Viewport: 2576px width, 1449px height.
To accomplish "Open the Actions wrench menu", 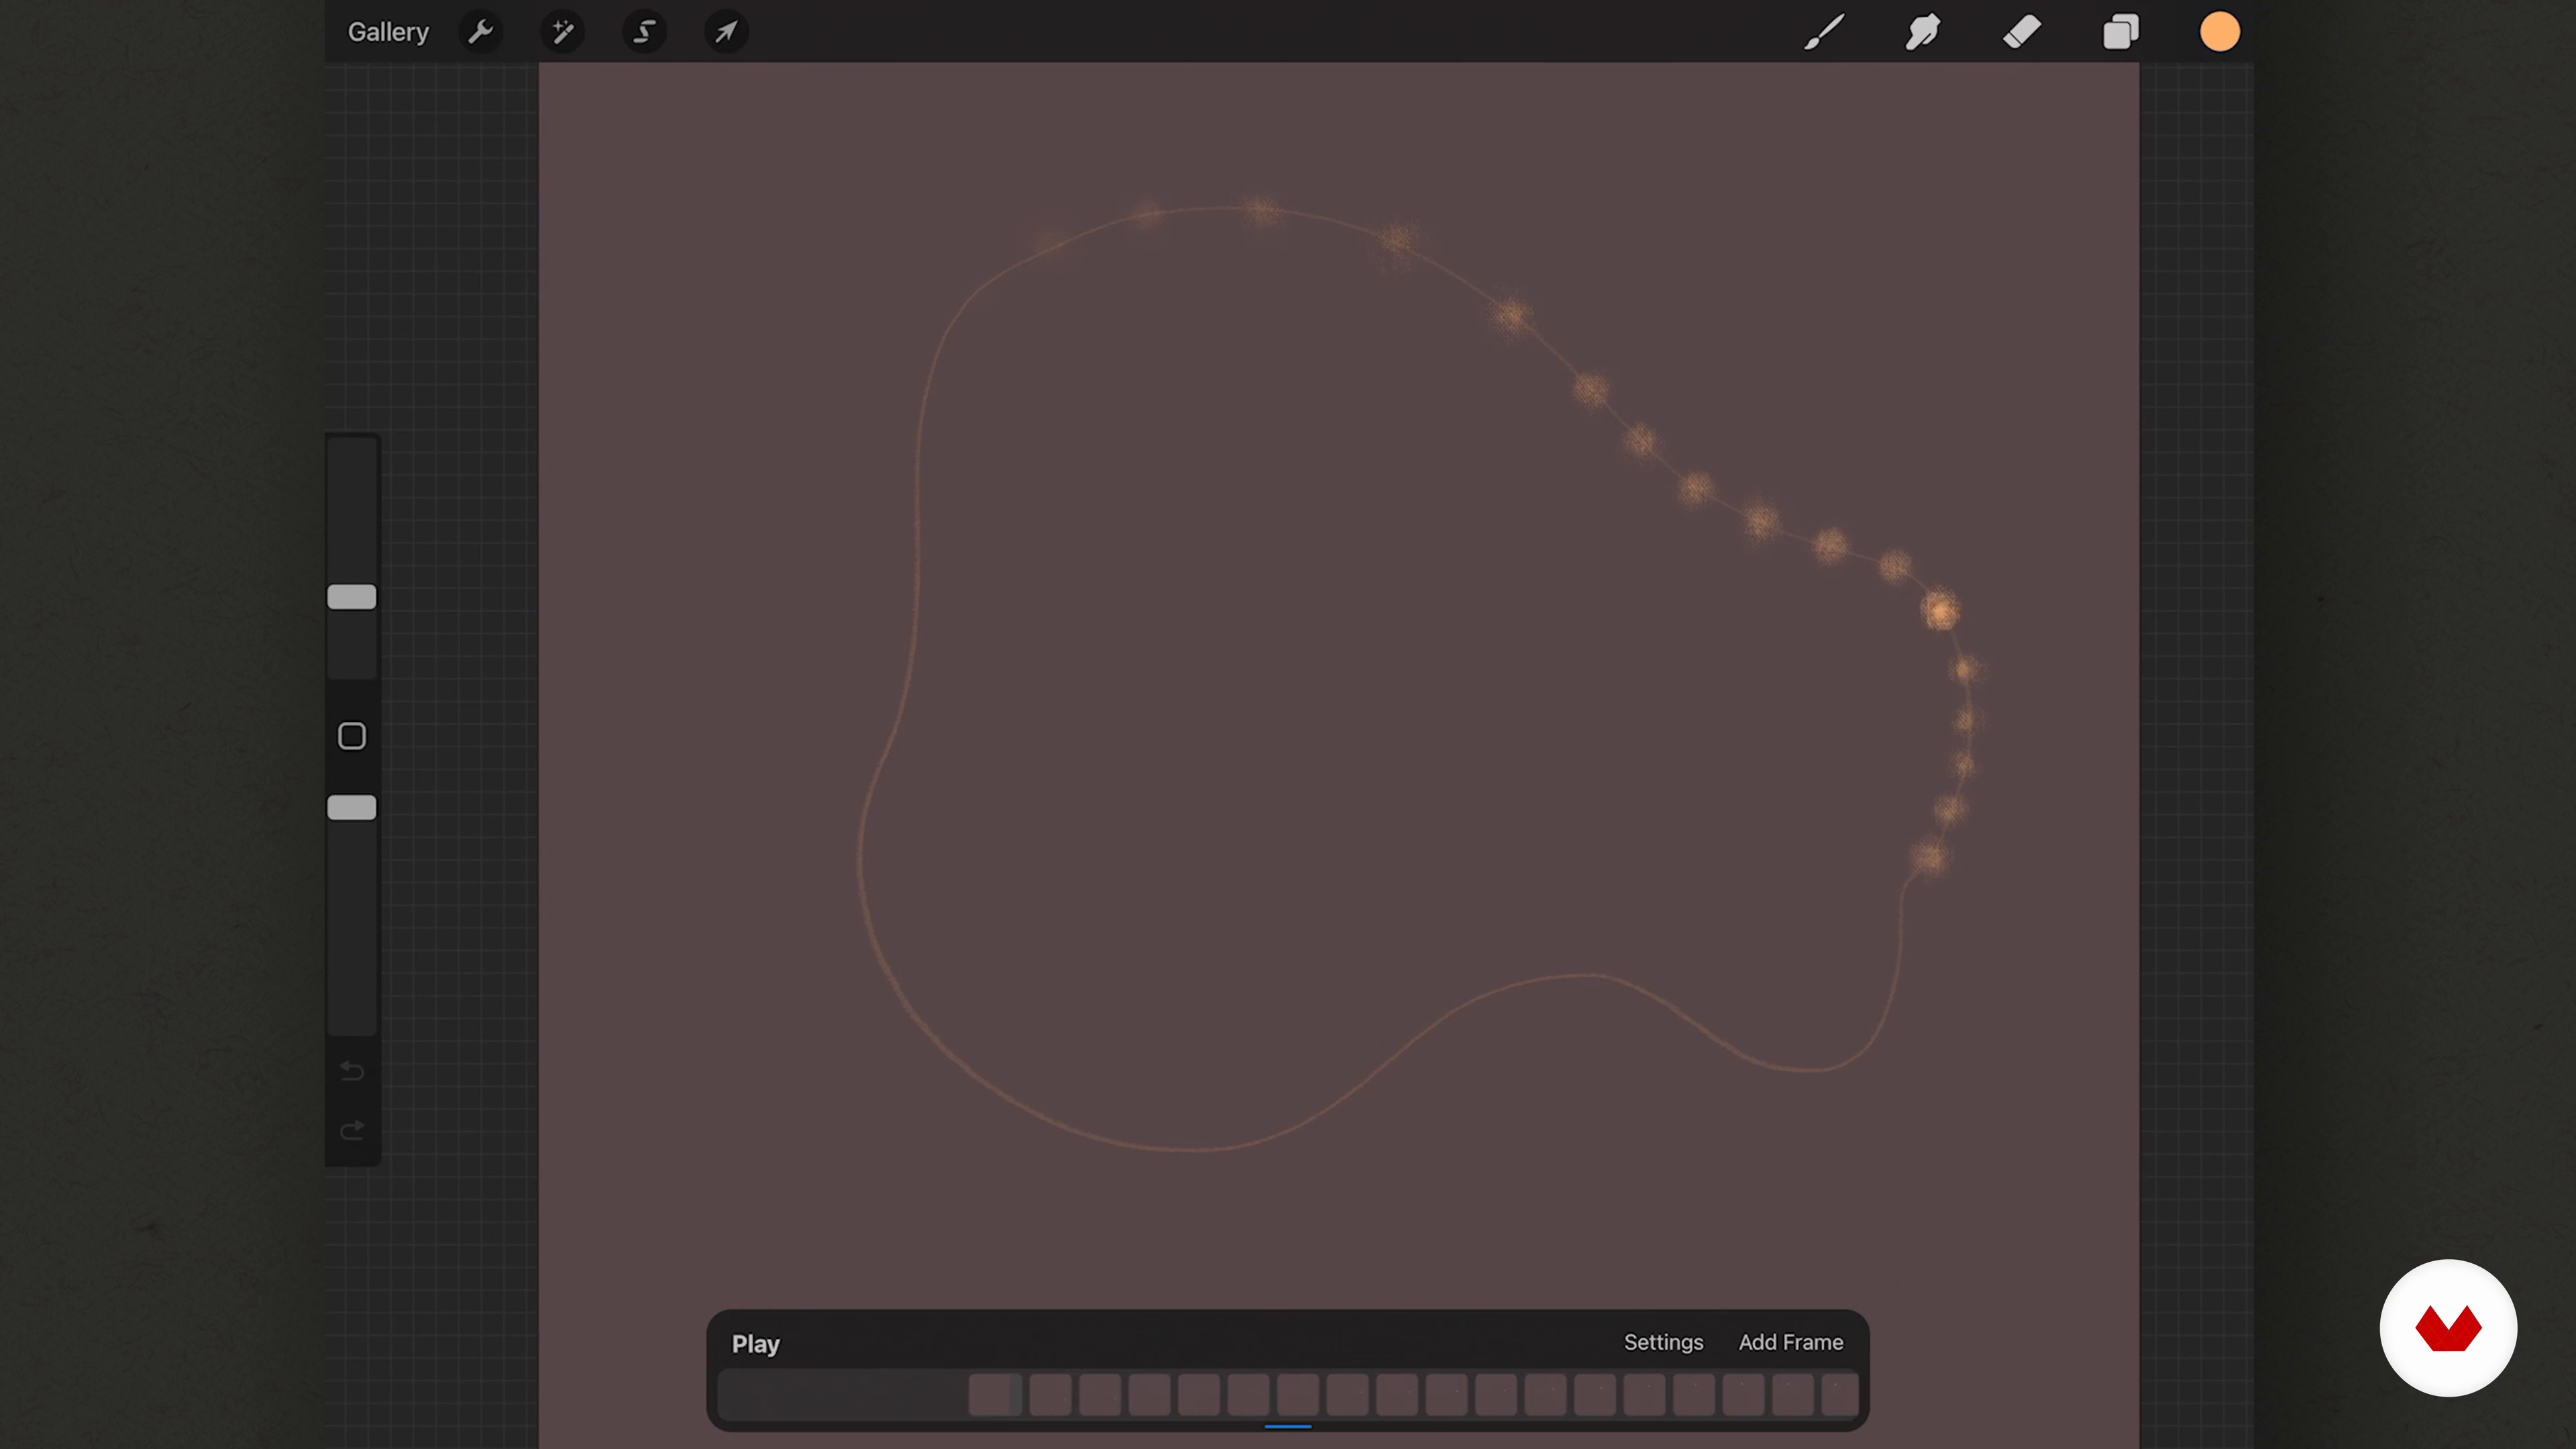I will tap(481, 32).
